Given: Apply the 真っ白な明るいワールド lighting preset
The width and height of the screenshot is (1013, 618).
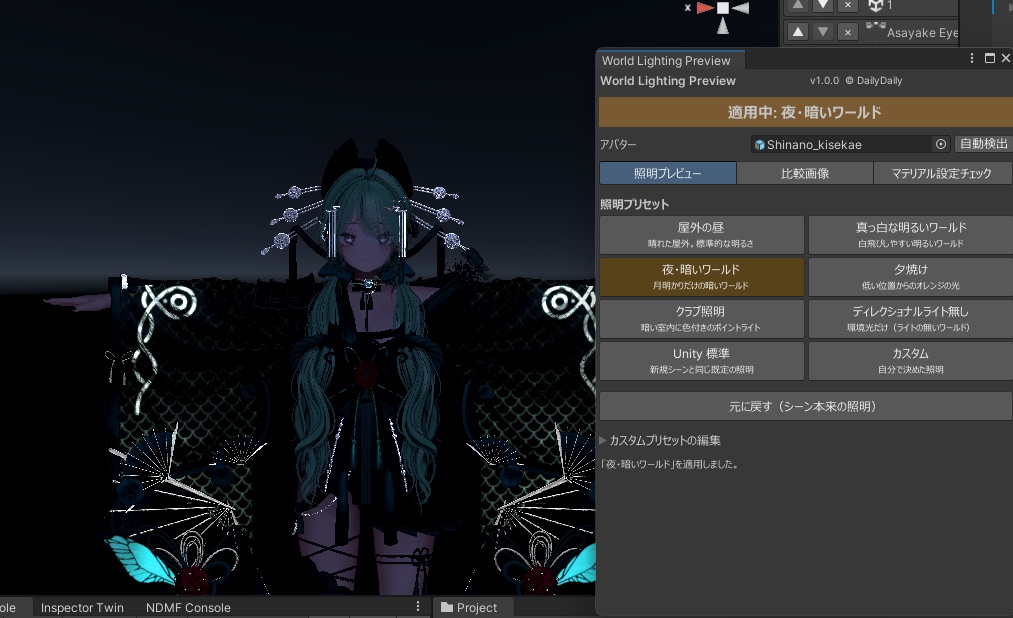Looking at the screenshot, I should pos(911,235).
